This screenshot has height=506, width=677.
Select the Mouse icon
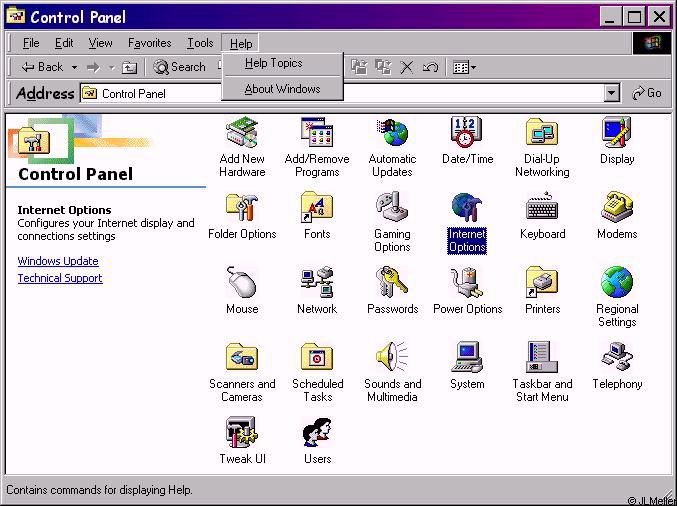242,283
